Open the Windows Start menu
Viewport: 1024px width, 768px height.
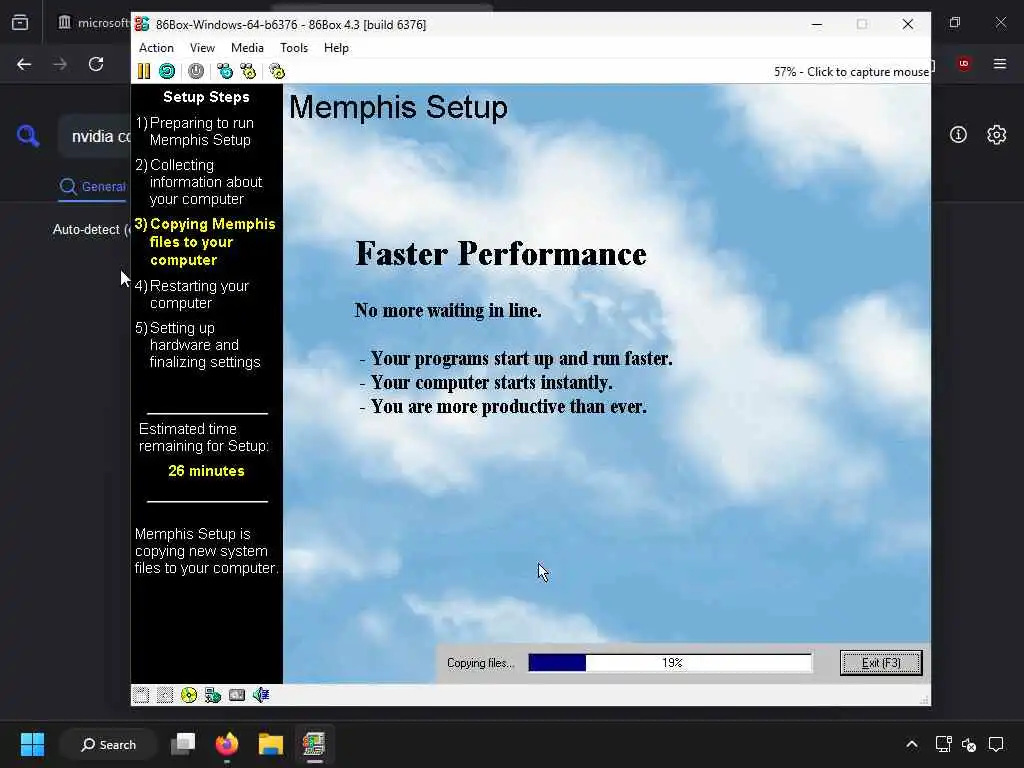32,744
